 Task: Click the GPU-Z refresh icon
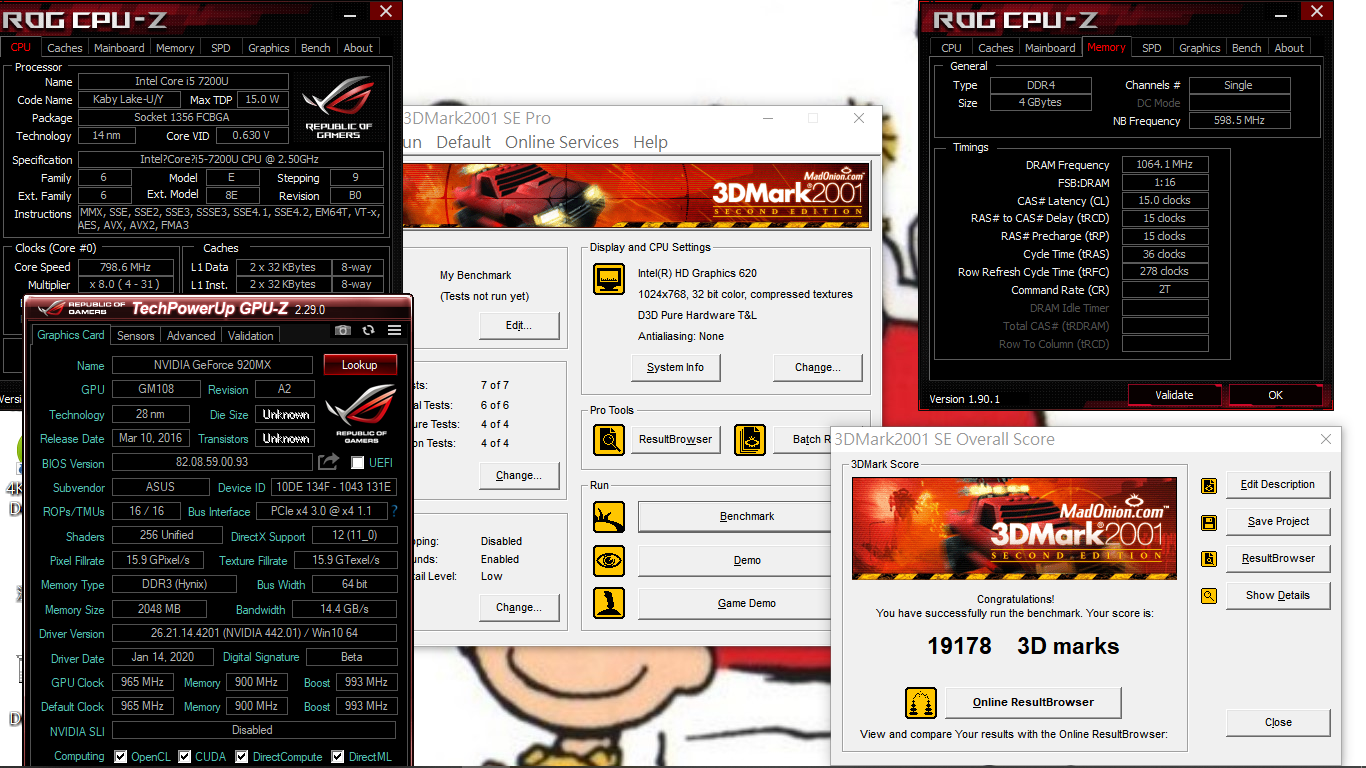tap(369, 330)
